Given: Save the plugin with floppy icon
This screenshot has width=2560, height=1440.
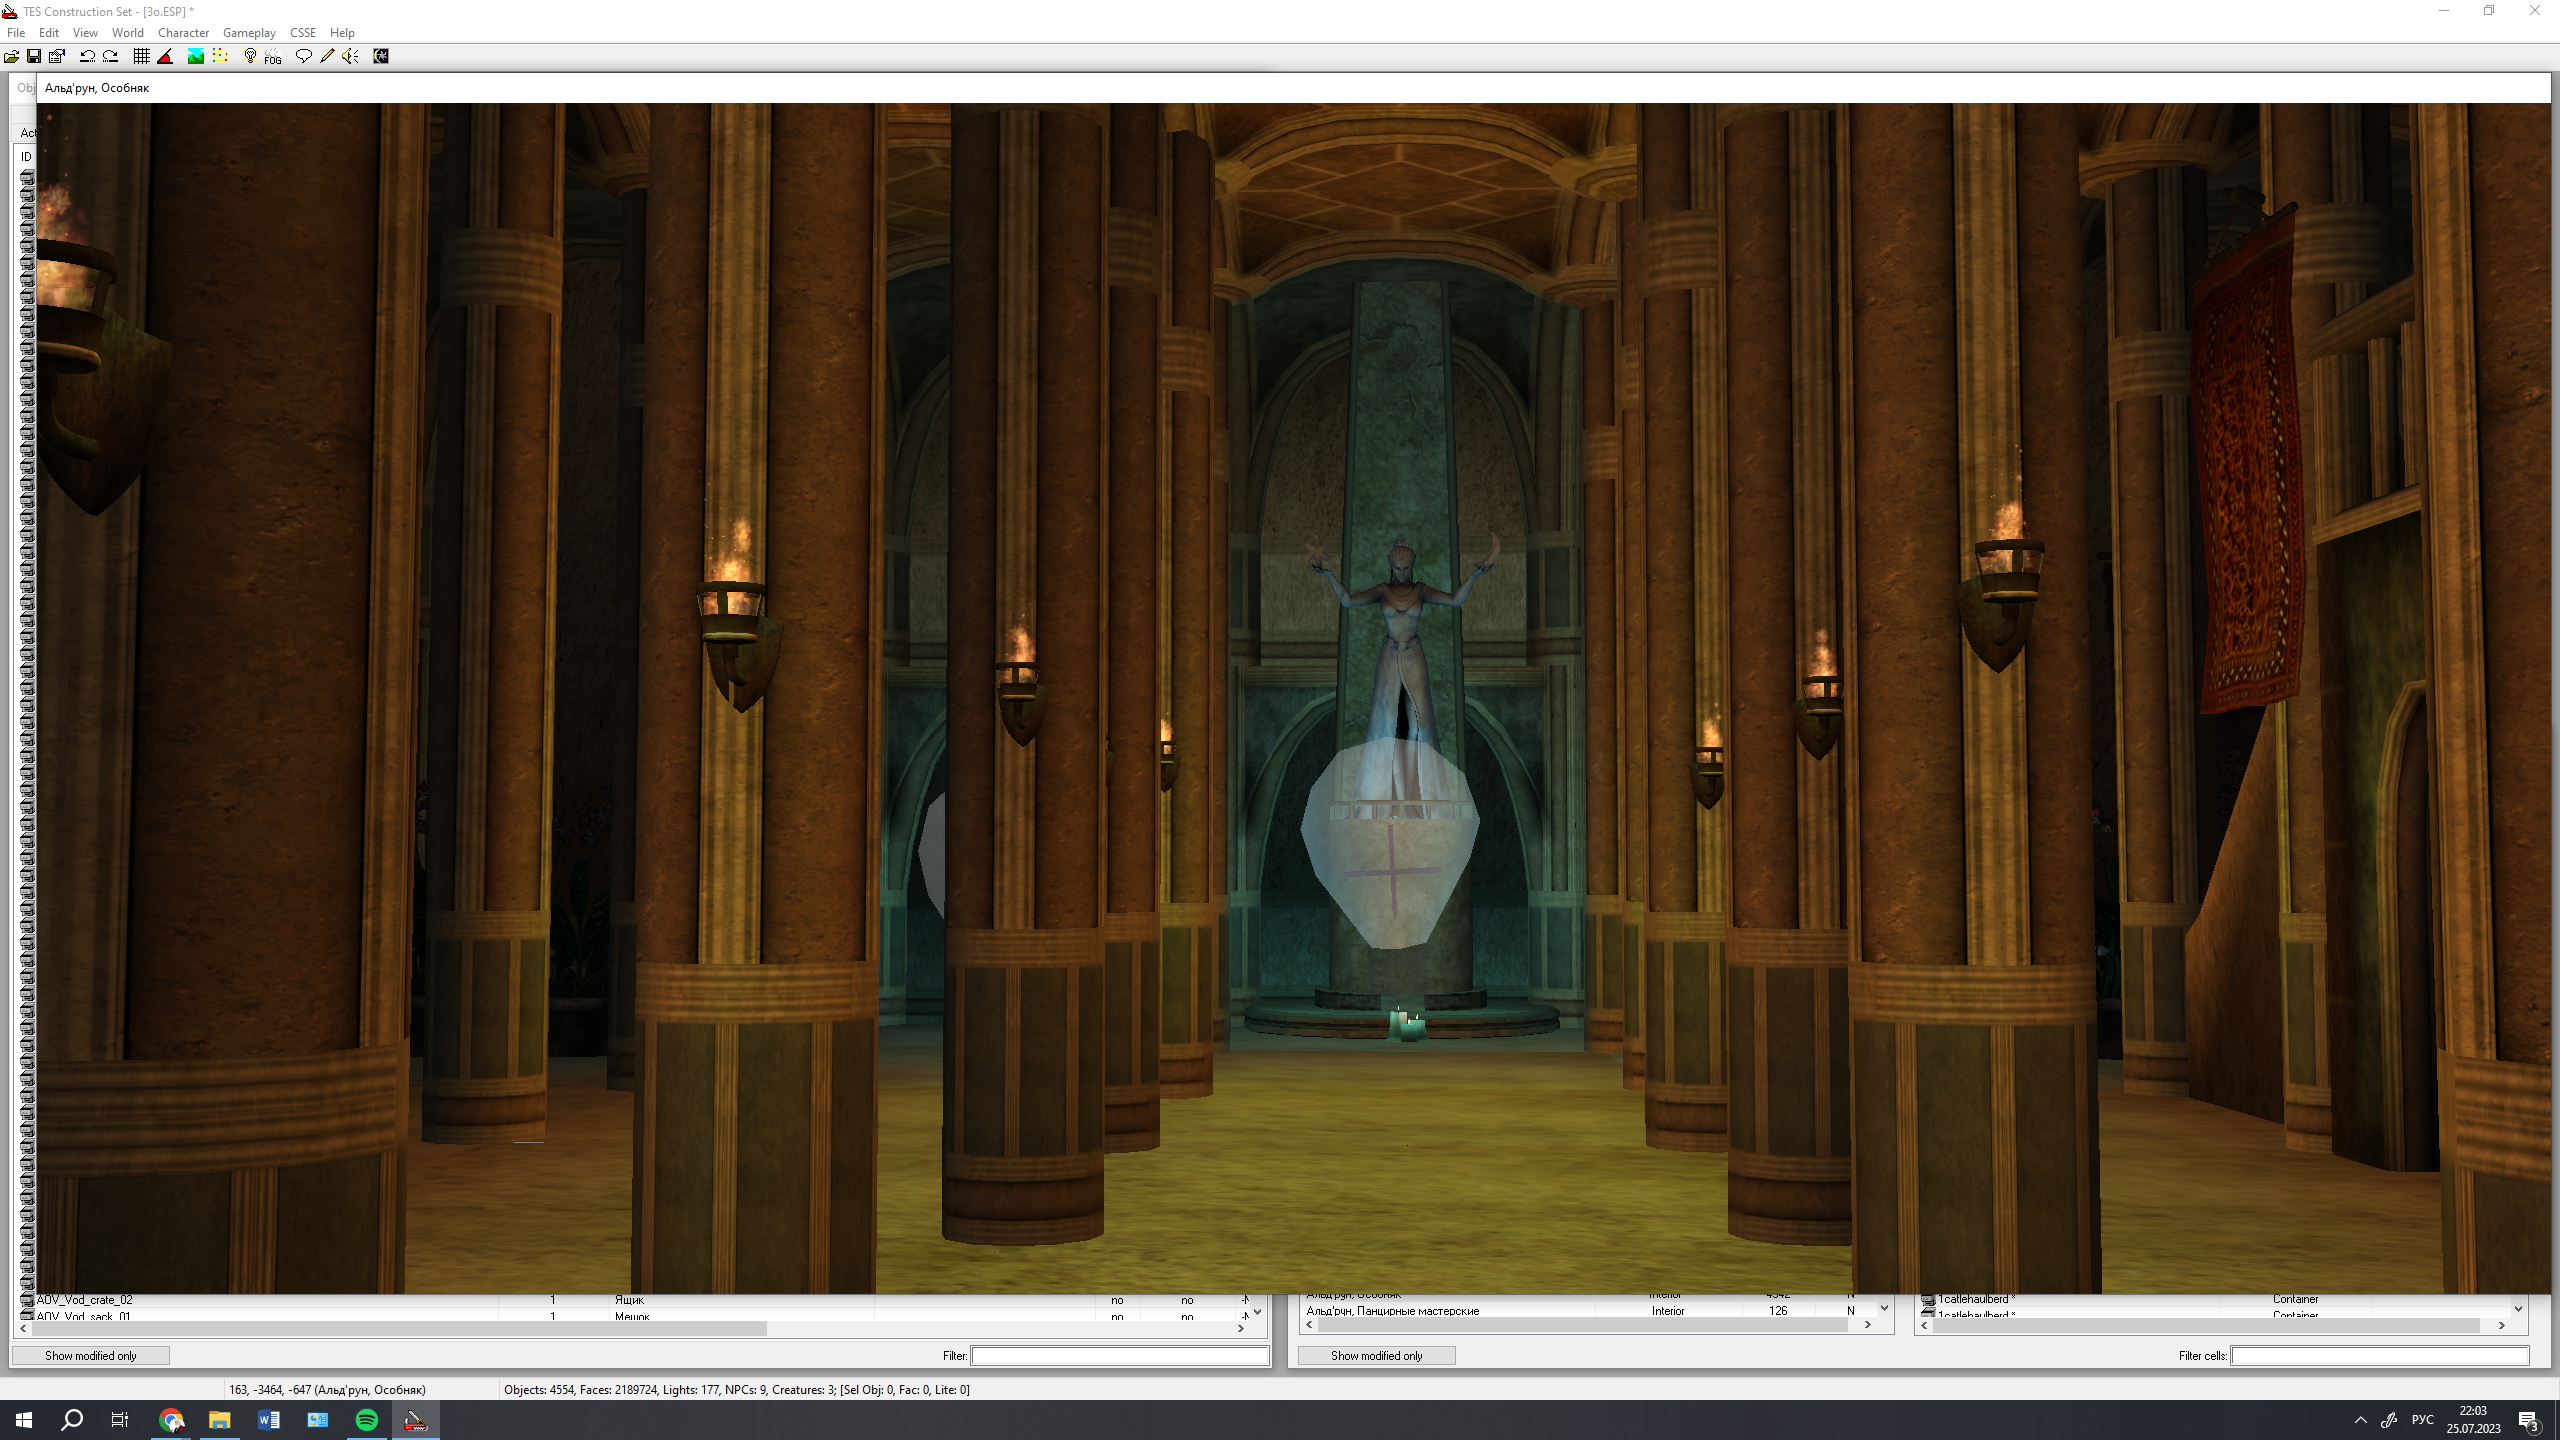Looking at the screenshot, I should [x=34, y=56].
